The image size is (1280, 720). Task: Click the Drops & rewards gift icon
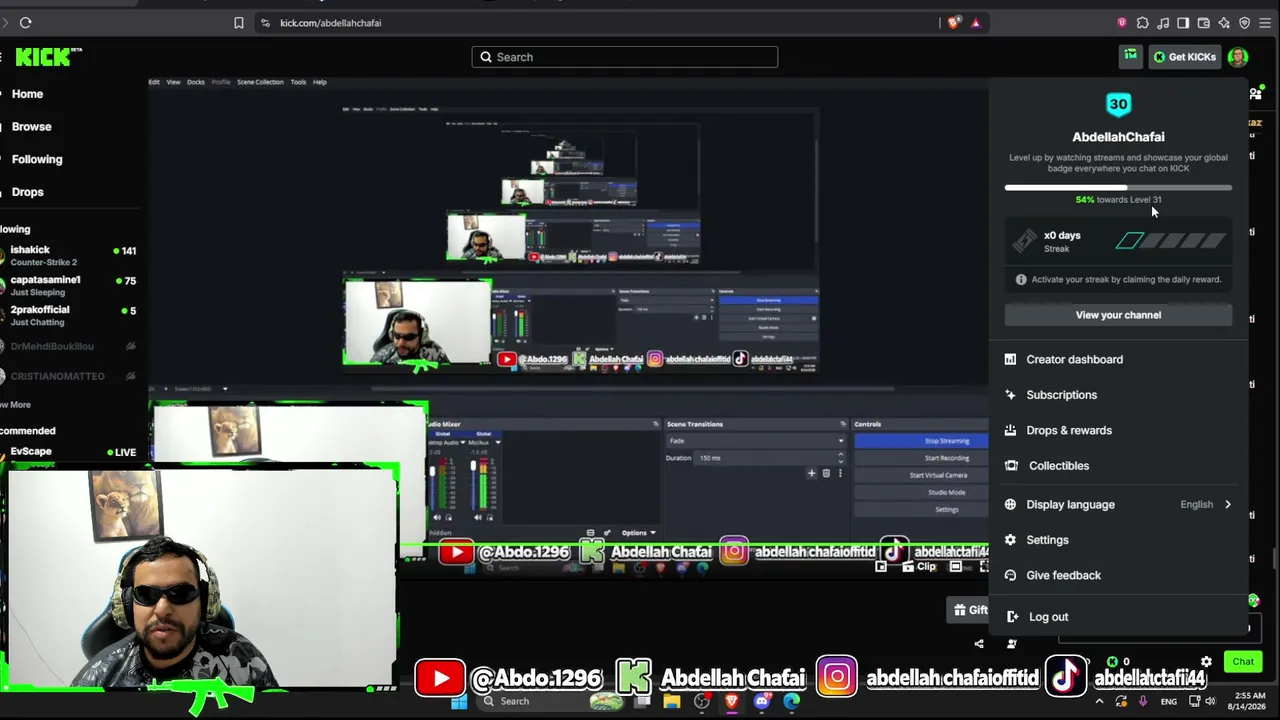coord(1010,430)
